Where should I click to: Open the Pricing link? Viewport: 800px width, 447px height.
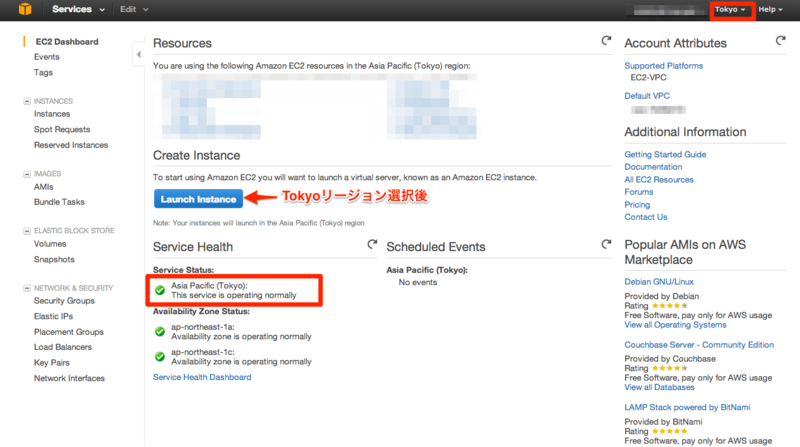click(x=637, y=205)
